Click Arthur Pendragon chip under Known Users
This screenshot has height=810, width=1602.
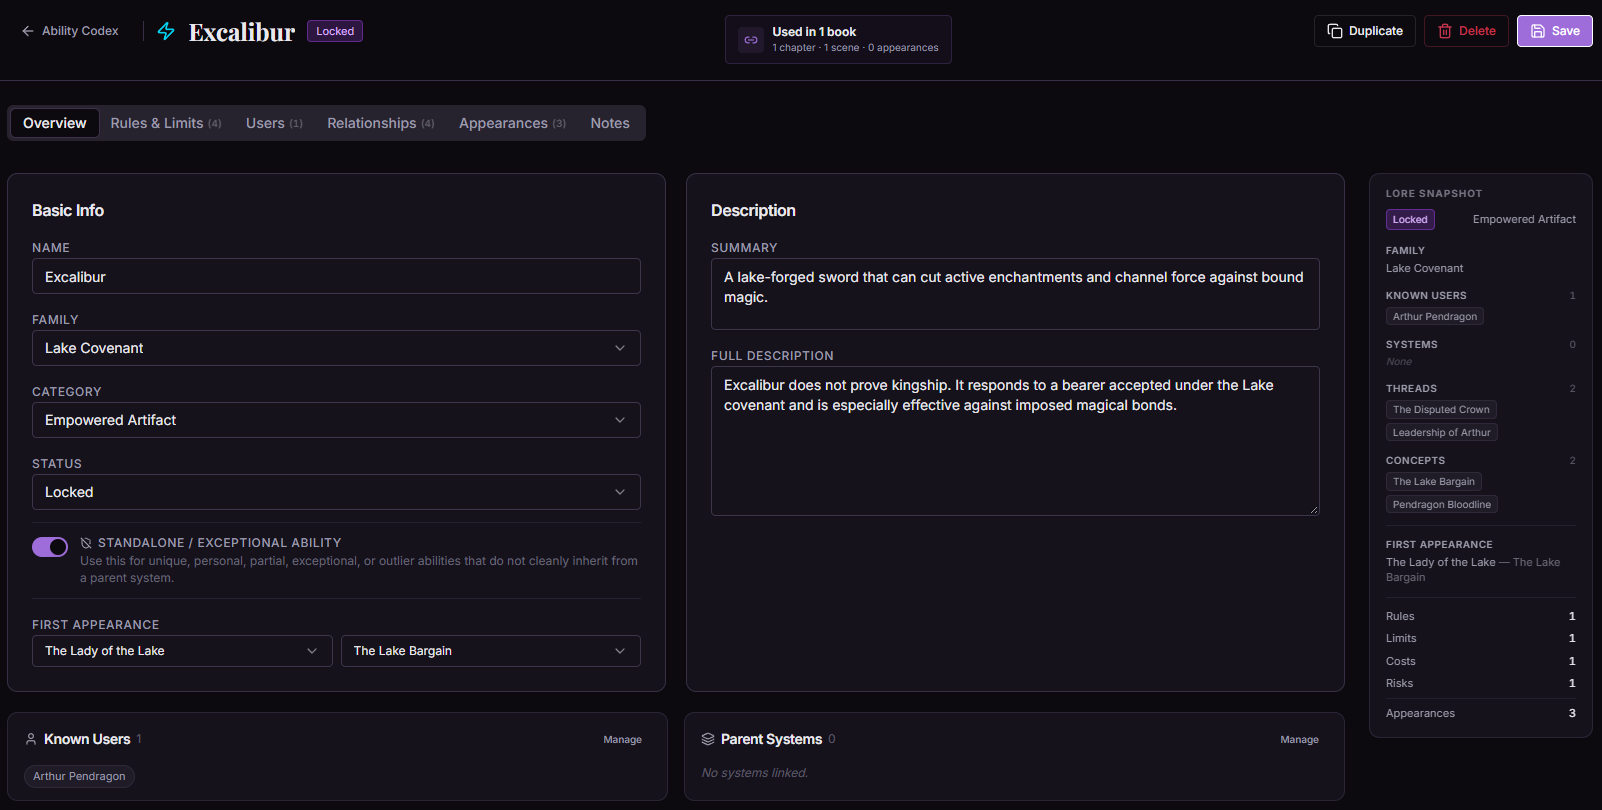point(79,776)
